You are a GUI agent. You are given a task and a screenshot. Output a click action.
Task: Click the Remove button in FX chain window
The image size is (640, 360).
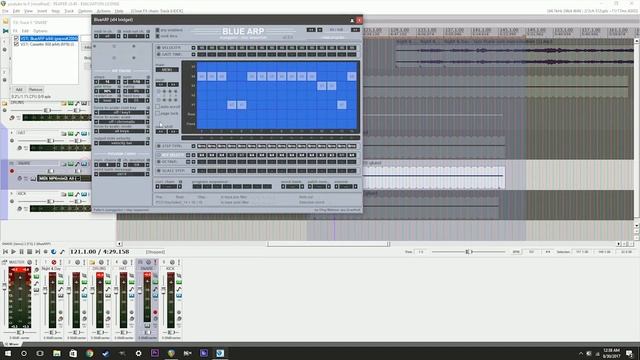click(36, 89)
